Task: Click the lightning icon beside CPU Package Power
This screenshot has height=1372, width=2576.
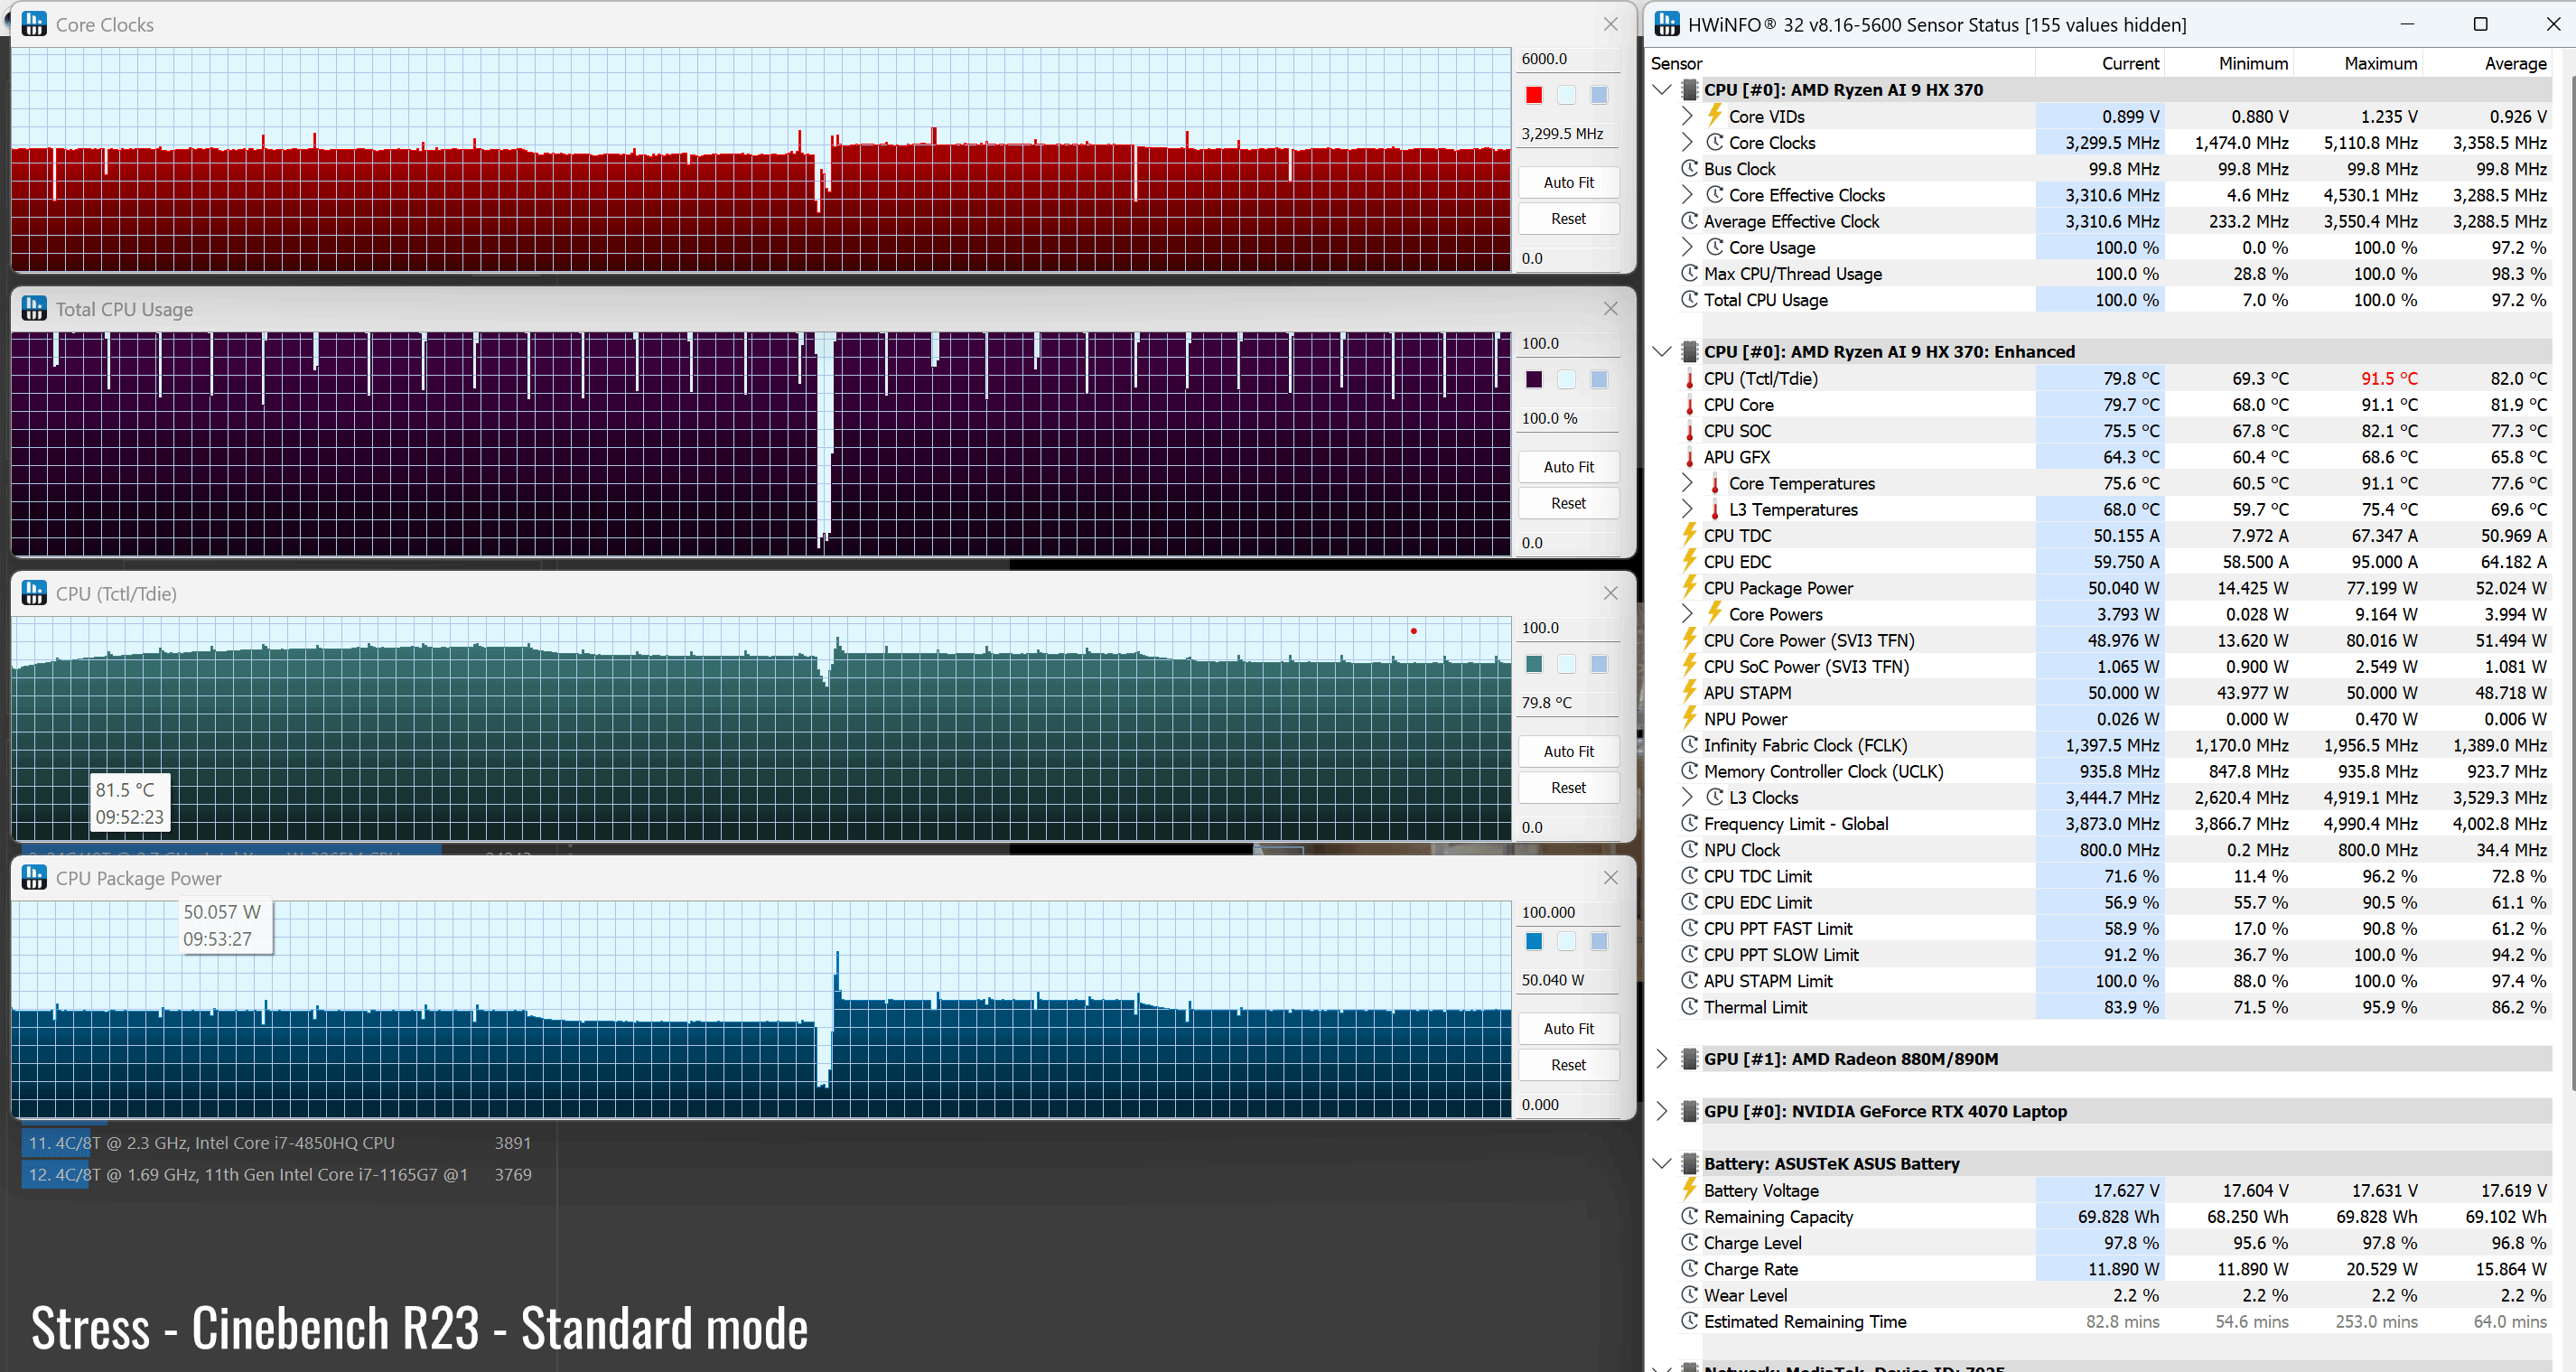Action: pos(1690,587)
